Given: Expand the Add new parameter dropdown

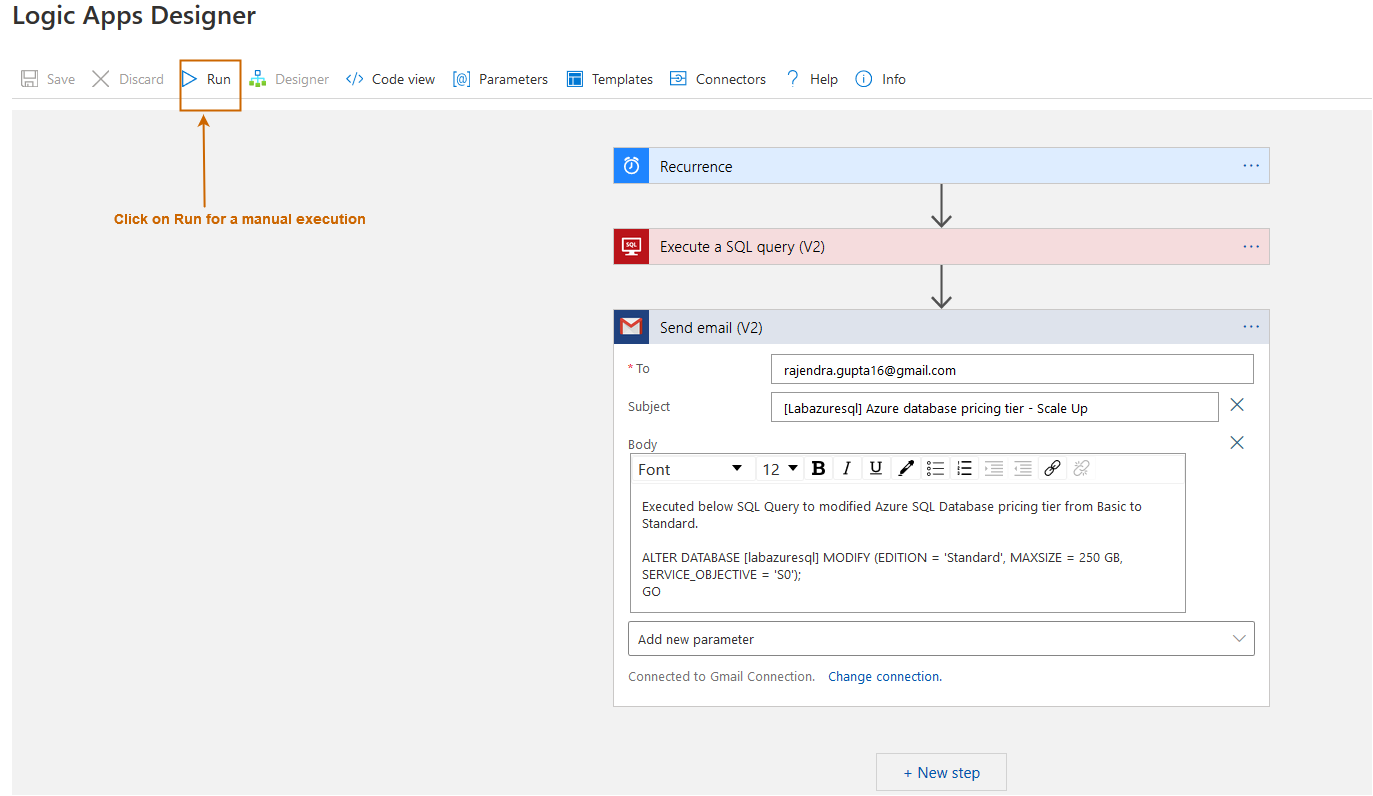Looking at the screenshot, I should click(940, 639).
